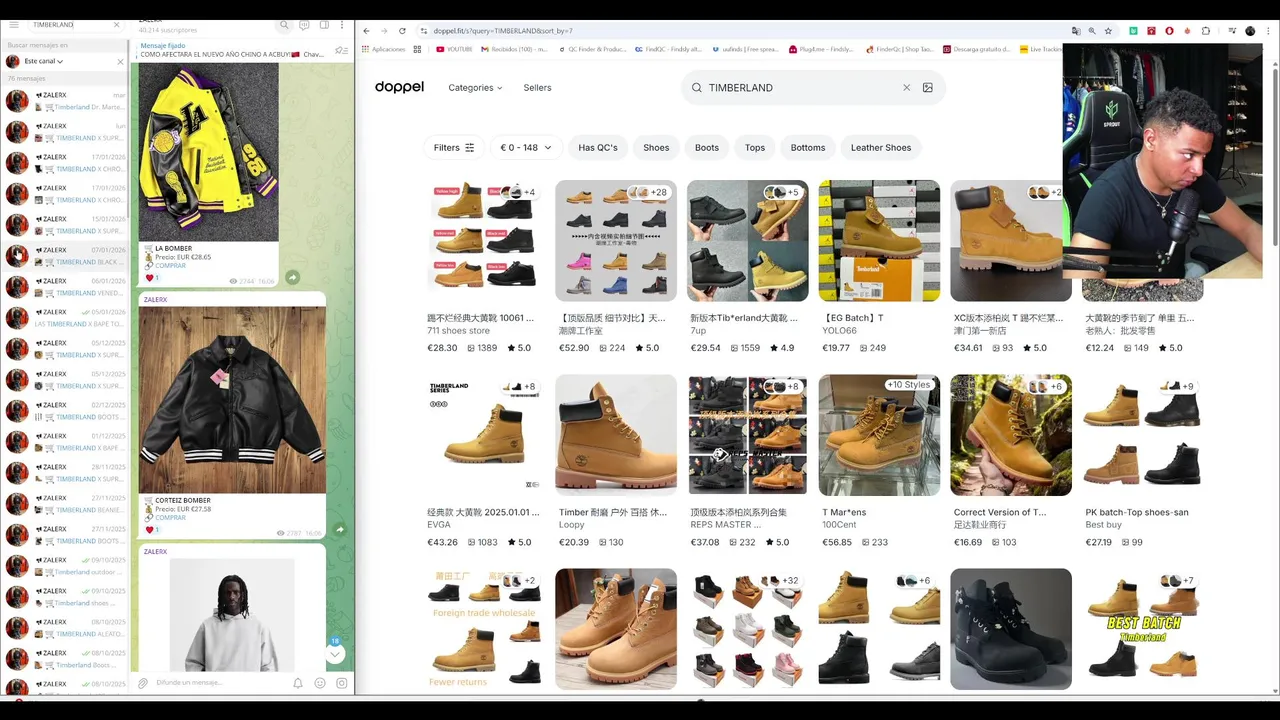Open the three-dot channel options menu

[342, 25]
